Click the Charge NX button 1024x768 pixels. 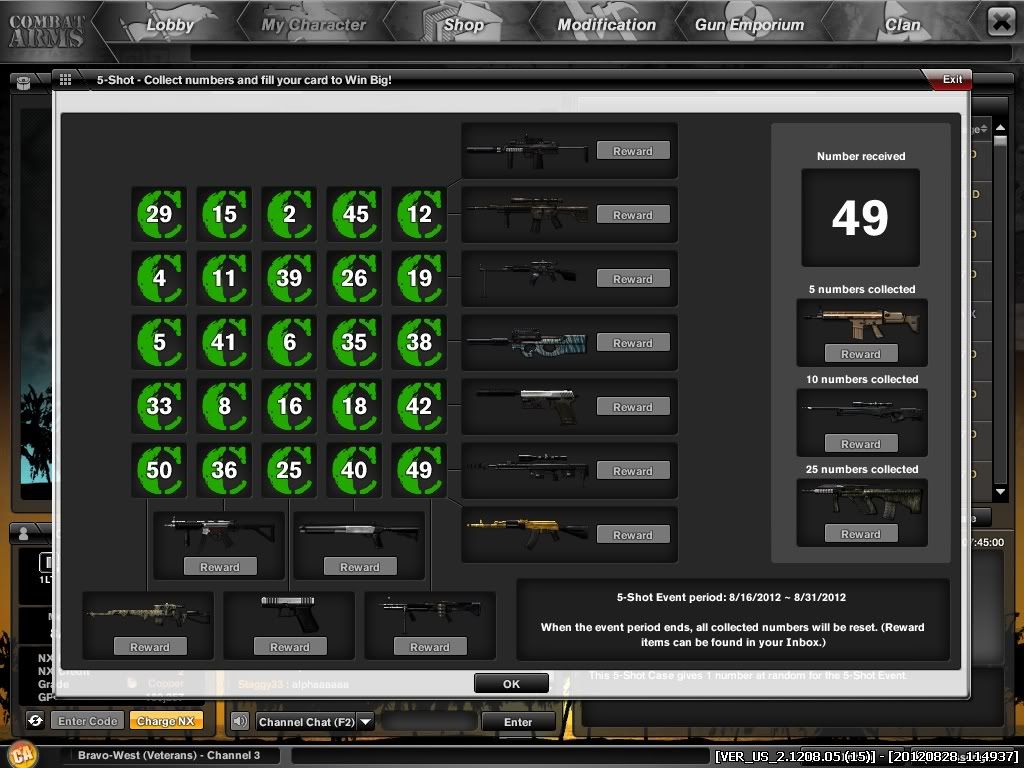(166, 720)
